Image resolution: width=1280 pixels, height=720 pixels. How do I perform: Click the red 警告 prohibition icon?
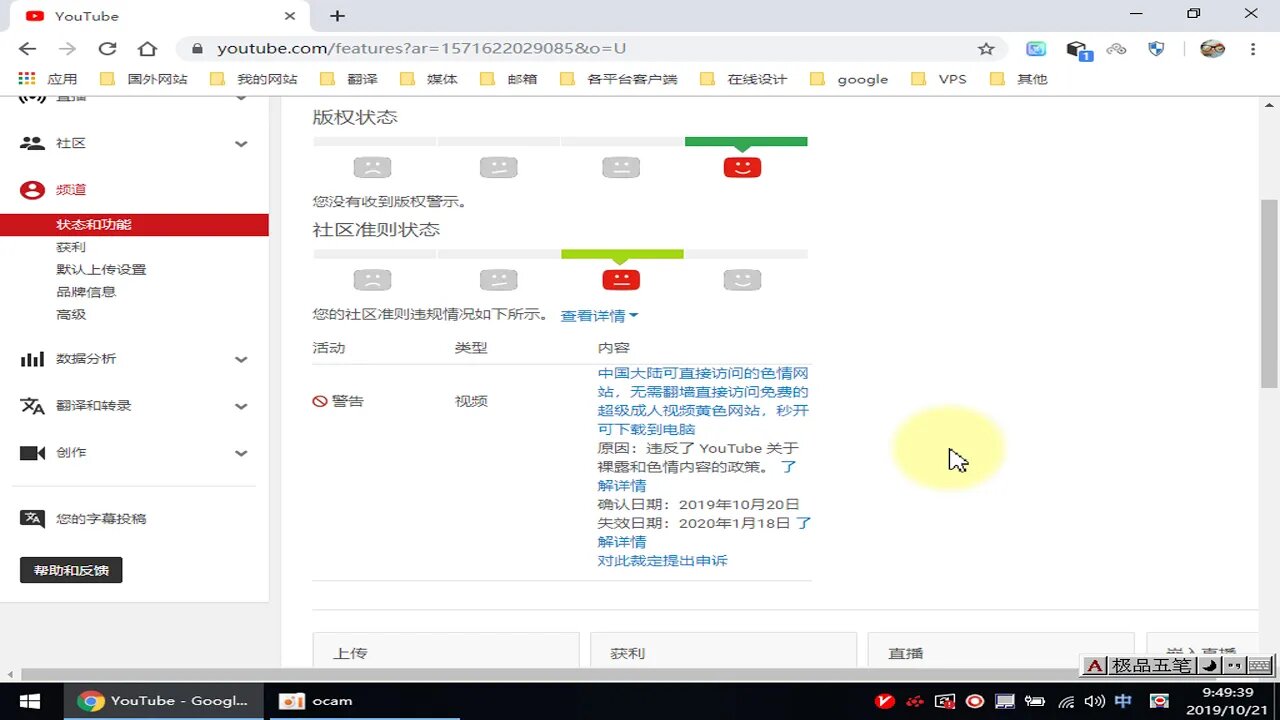coord(320,401)
